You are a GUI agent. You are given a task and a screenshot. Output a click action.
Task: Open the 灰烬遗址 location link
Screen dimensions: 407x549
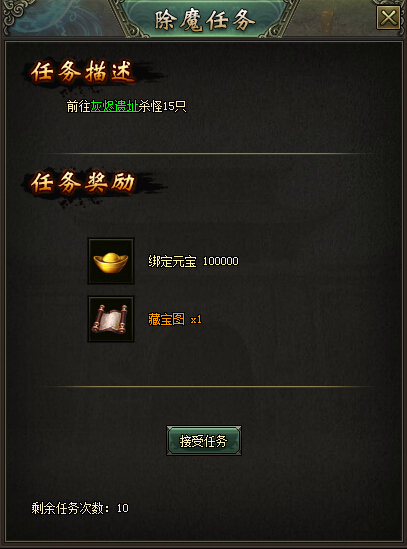115,106
